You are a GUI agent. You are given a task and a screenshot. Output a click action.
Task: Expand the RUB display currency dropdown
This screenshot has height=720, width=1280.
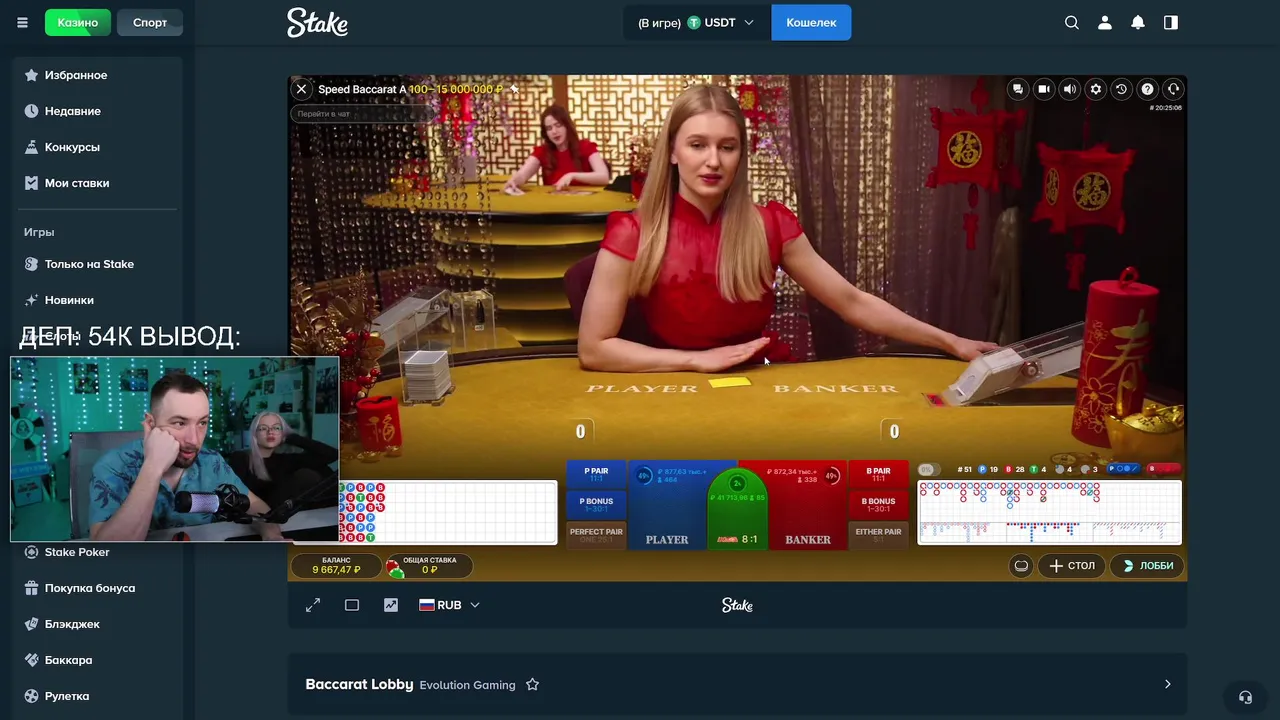pos(449,605)
